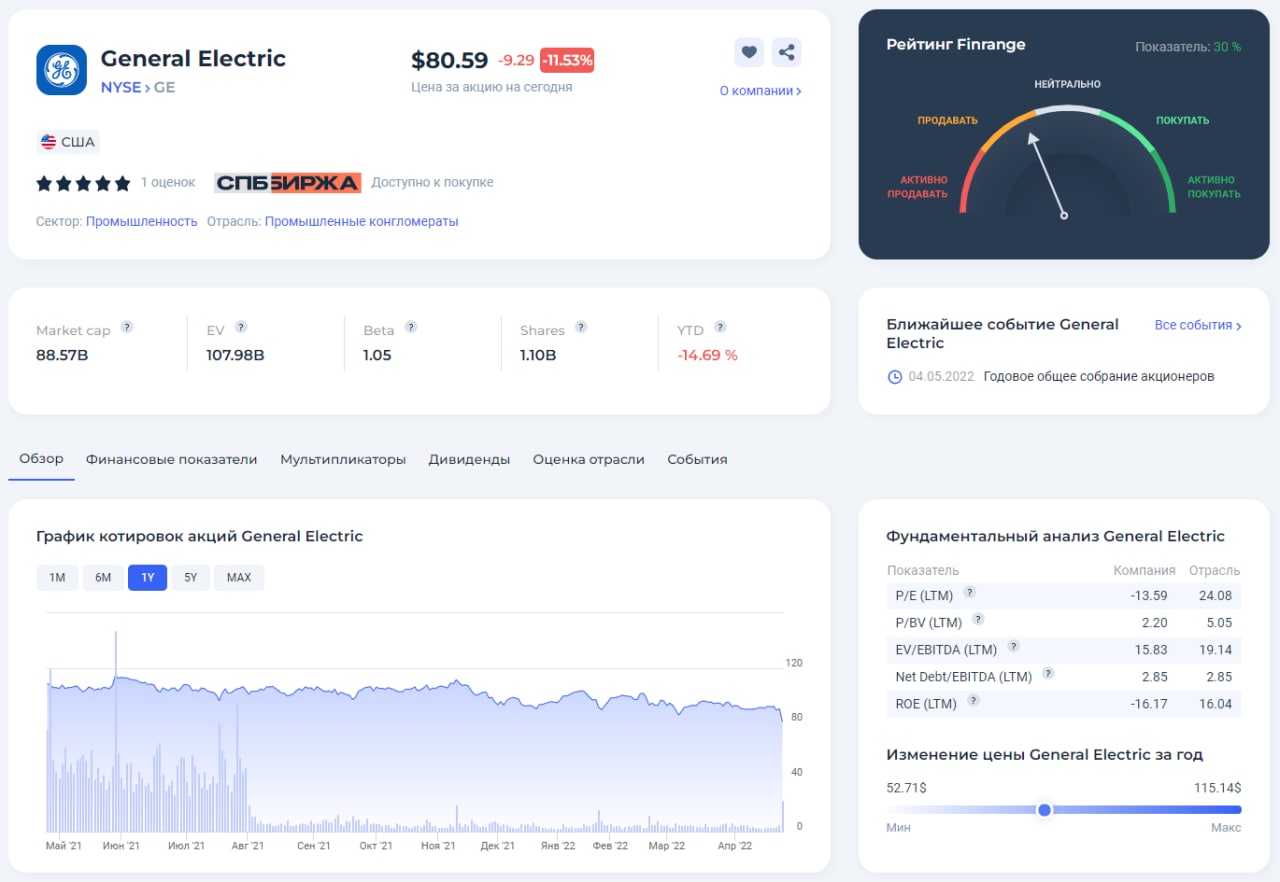1280x882 pixels.
Task: Select the 1M chart period
Action: tap(57, 577)
